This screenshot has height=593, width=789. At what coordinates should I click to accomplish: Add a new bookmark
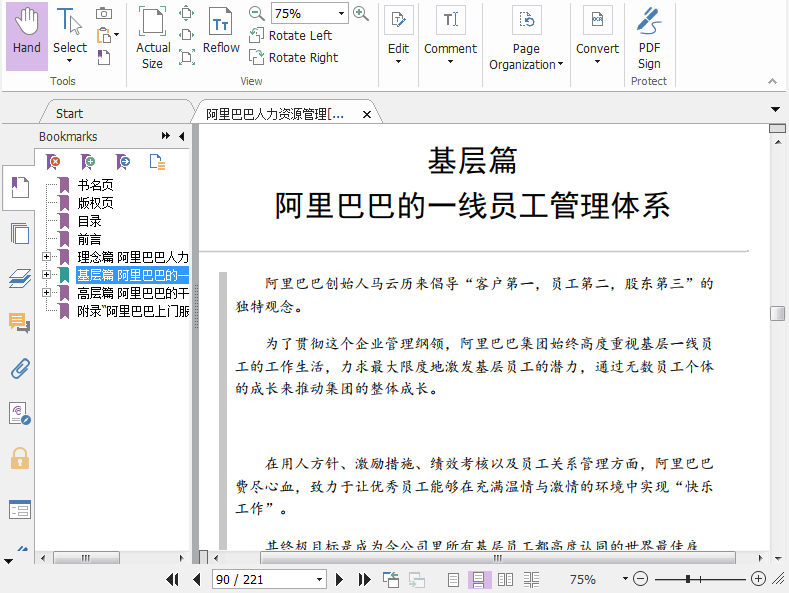coord(88,162)
